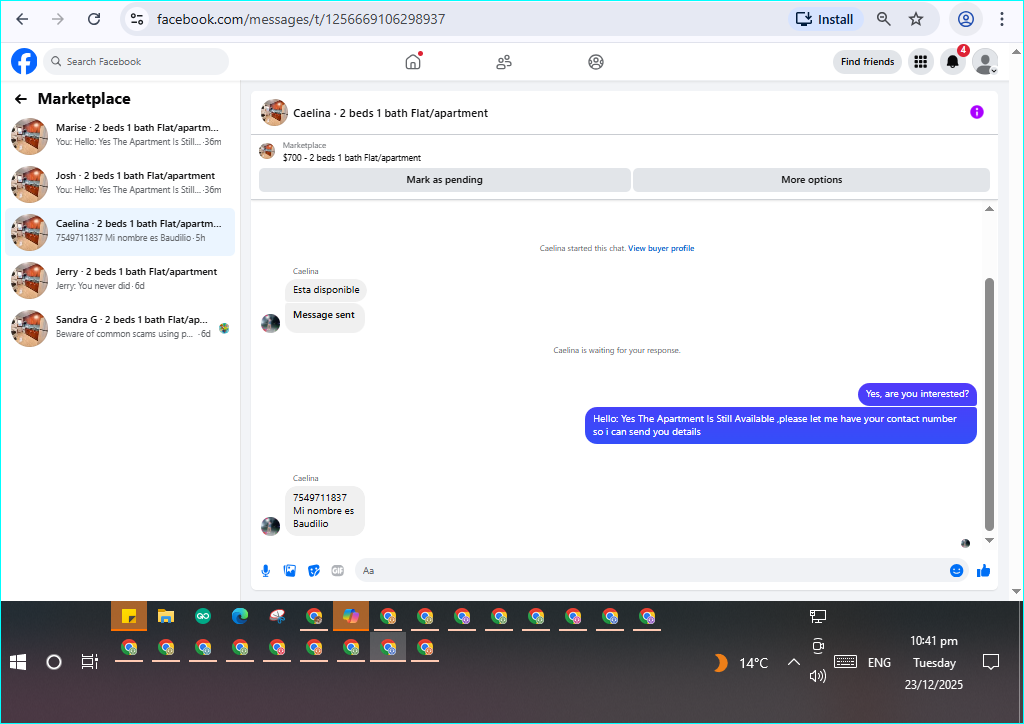This screenshot has width=1024, height=724.
Task: Open site information icon in address bar
Action: pos(136,19)
